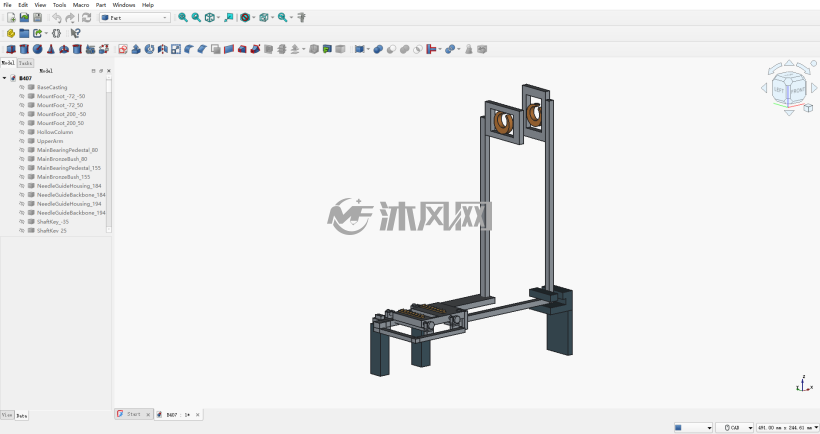The height and width of the screenshot is (434, 820).
Task: Toggle visibility of MountFoot_-72_-50
Action: click(22, 96)
